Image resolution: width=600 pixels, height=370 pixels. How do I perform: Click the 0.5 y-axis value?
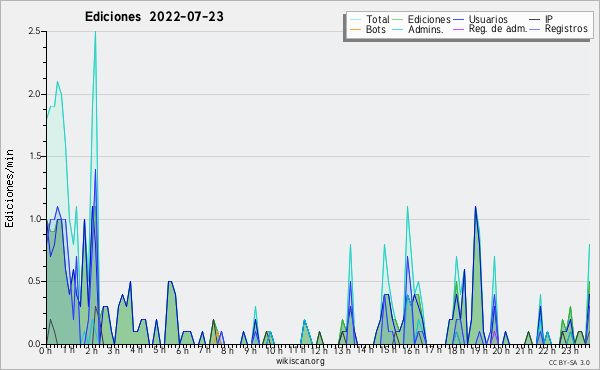click(x=34, y=281)
